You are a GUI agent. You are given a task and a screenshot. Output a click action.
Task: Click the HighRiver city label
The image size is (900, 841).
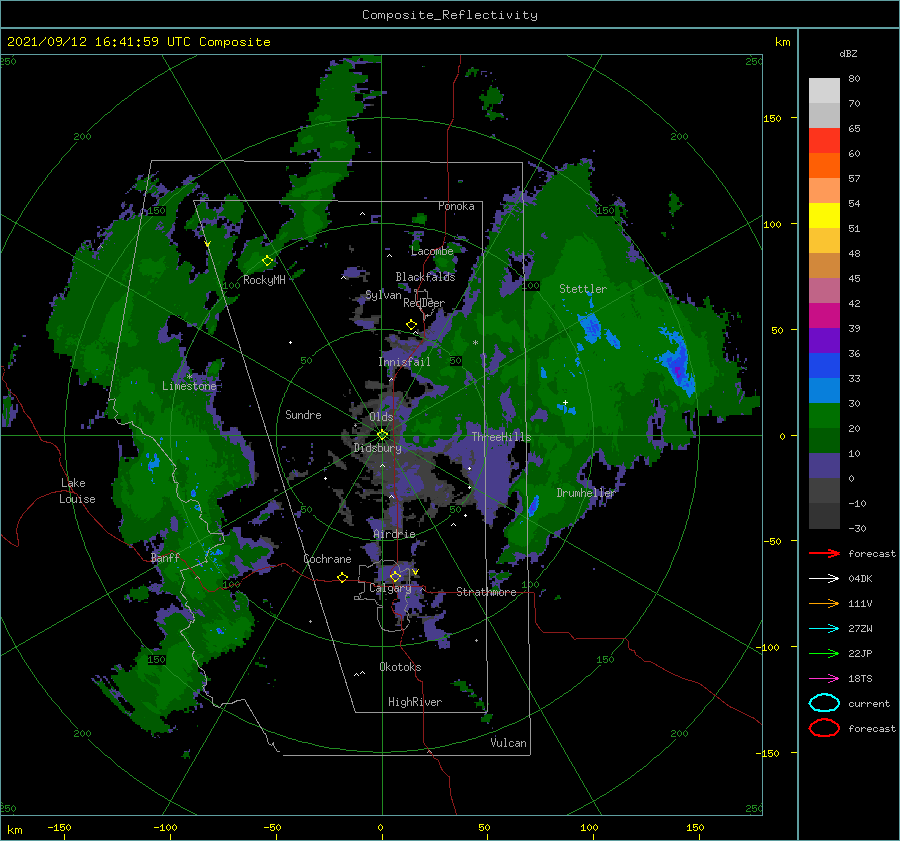coord(415,702)
